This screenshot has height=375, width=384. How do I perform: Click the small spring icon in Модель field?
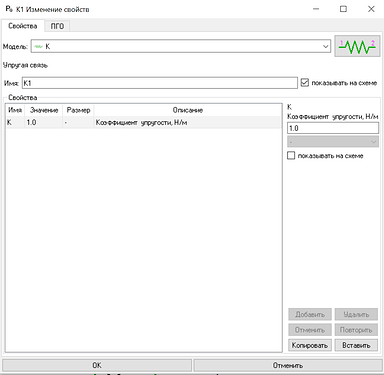[39, 47]
